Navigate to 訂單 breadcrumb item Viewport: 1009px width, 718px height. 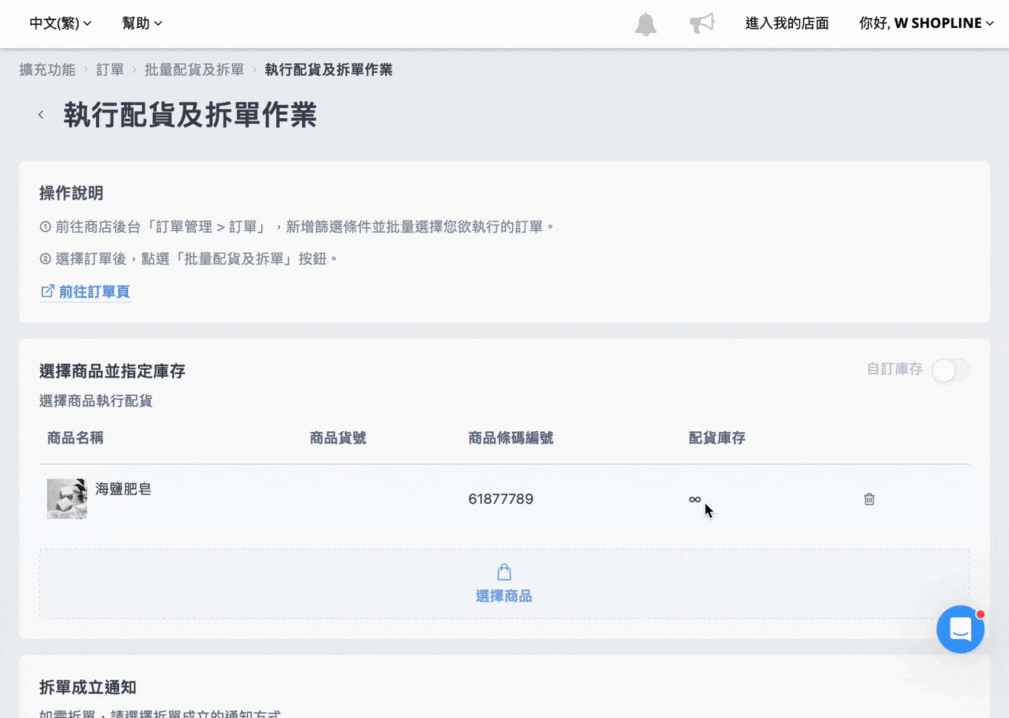pos(110,69)
